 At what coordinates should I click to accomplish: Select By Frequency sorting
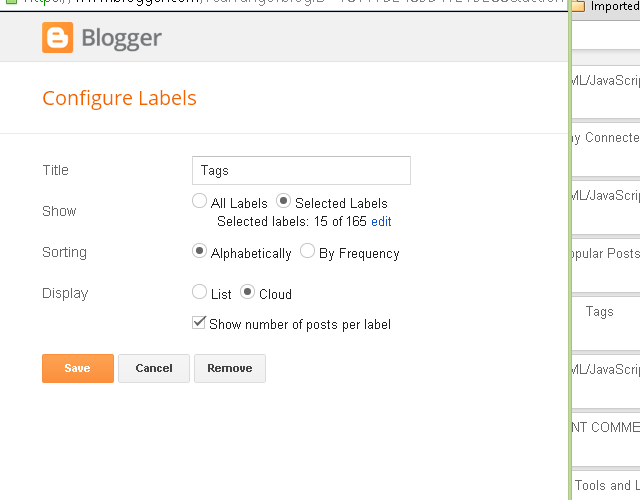[x=308, y=252]
